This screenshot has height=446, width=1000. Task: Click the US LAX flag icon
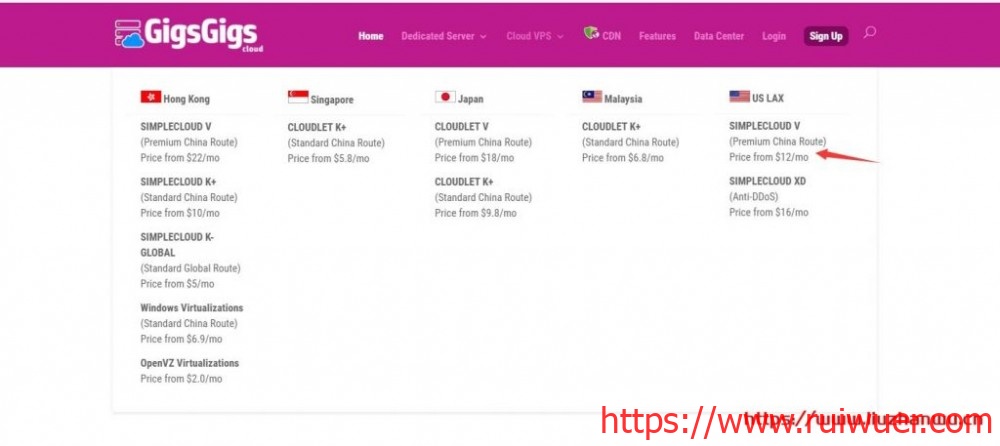(739, 97)
